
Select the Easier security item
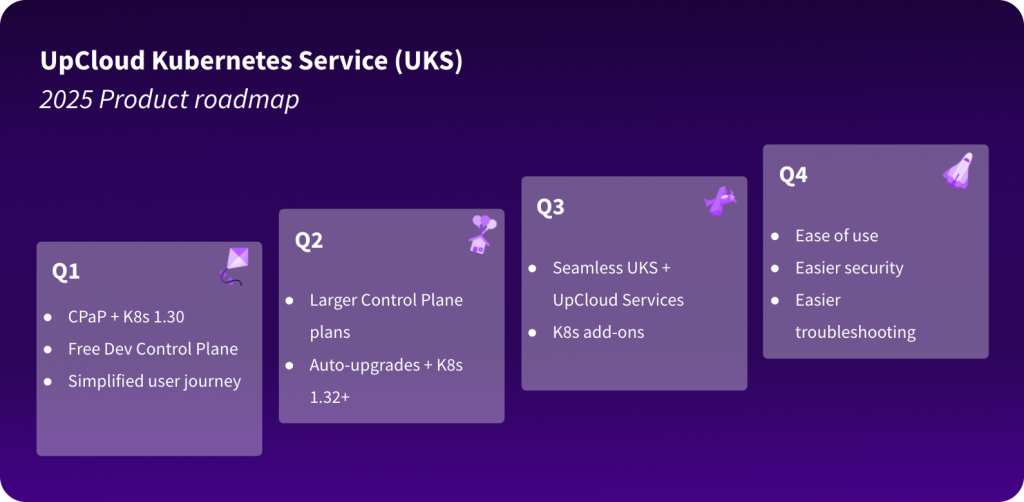click(x=849, y=268)
